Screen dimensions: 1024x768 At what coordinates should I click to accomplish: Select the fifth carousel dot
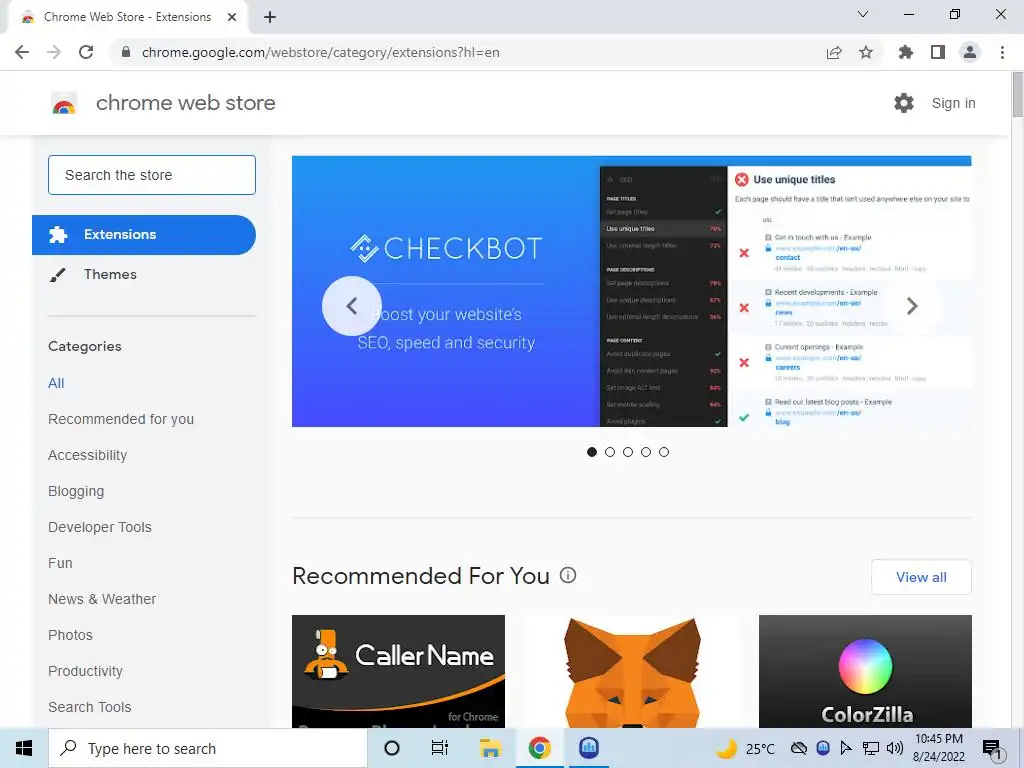[x=664, y=452]
